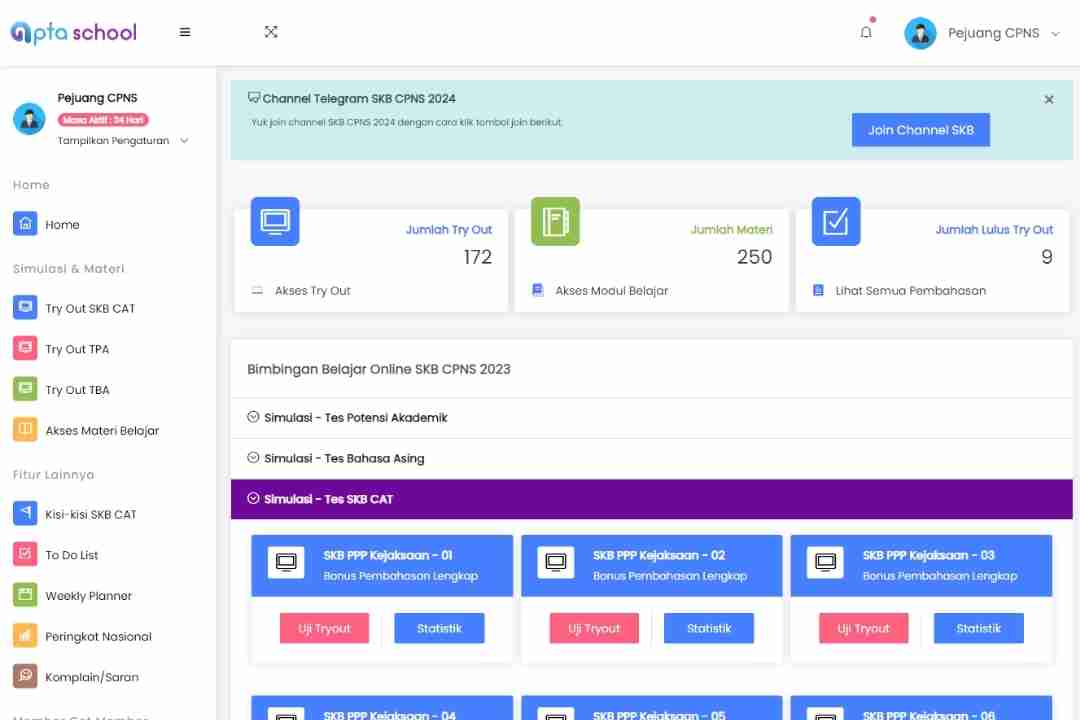
Task: Open Try Out TPA menu
Action: point(77,349)
